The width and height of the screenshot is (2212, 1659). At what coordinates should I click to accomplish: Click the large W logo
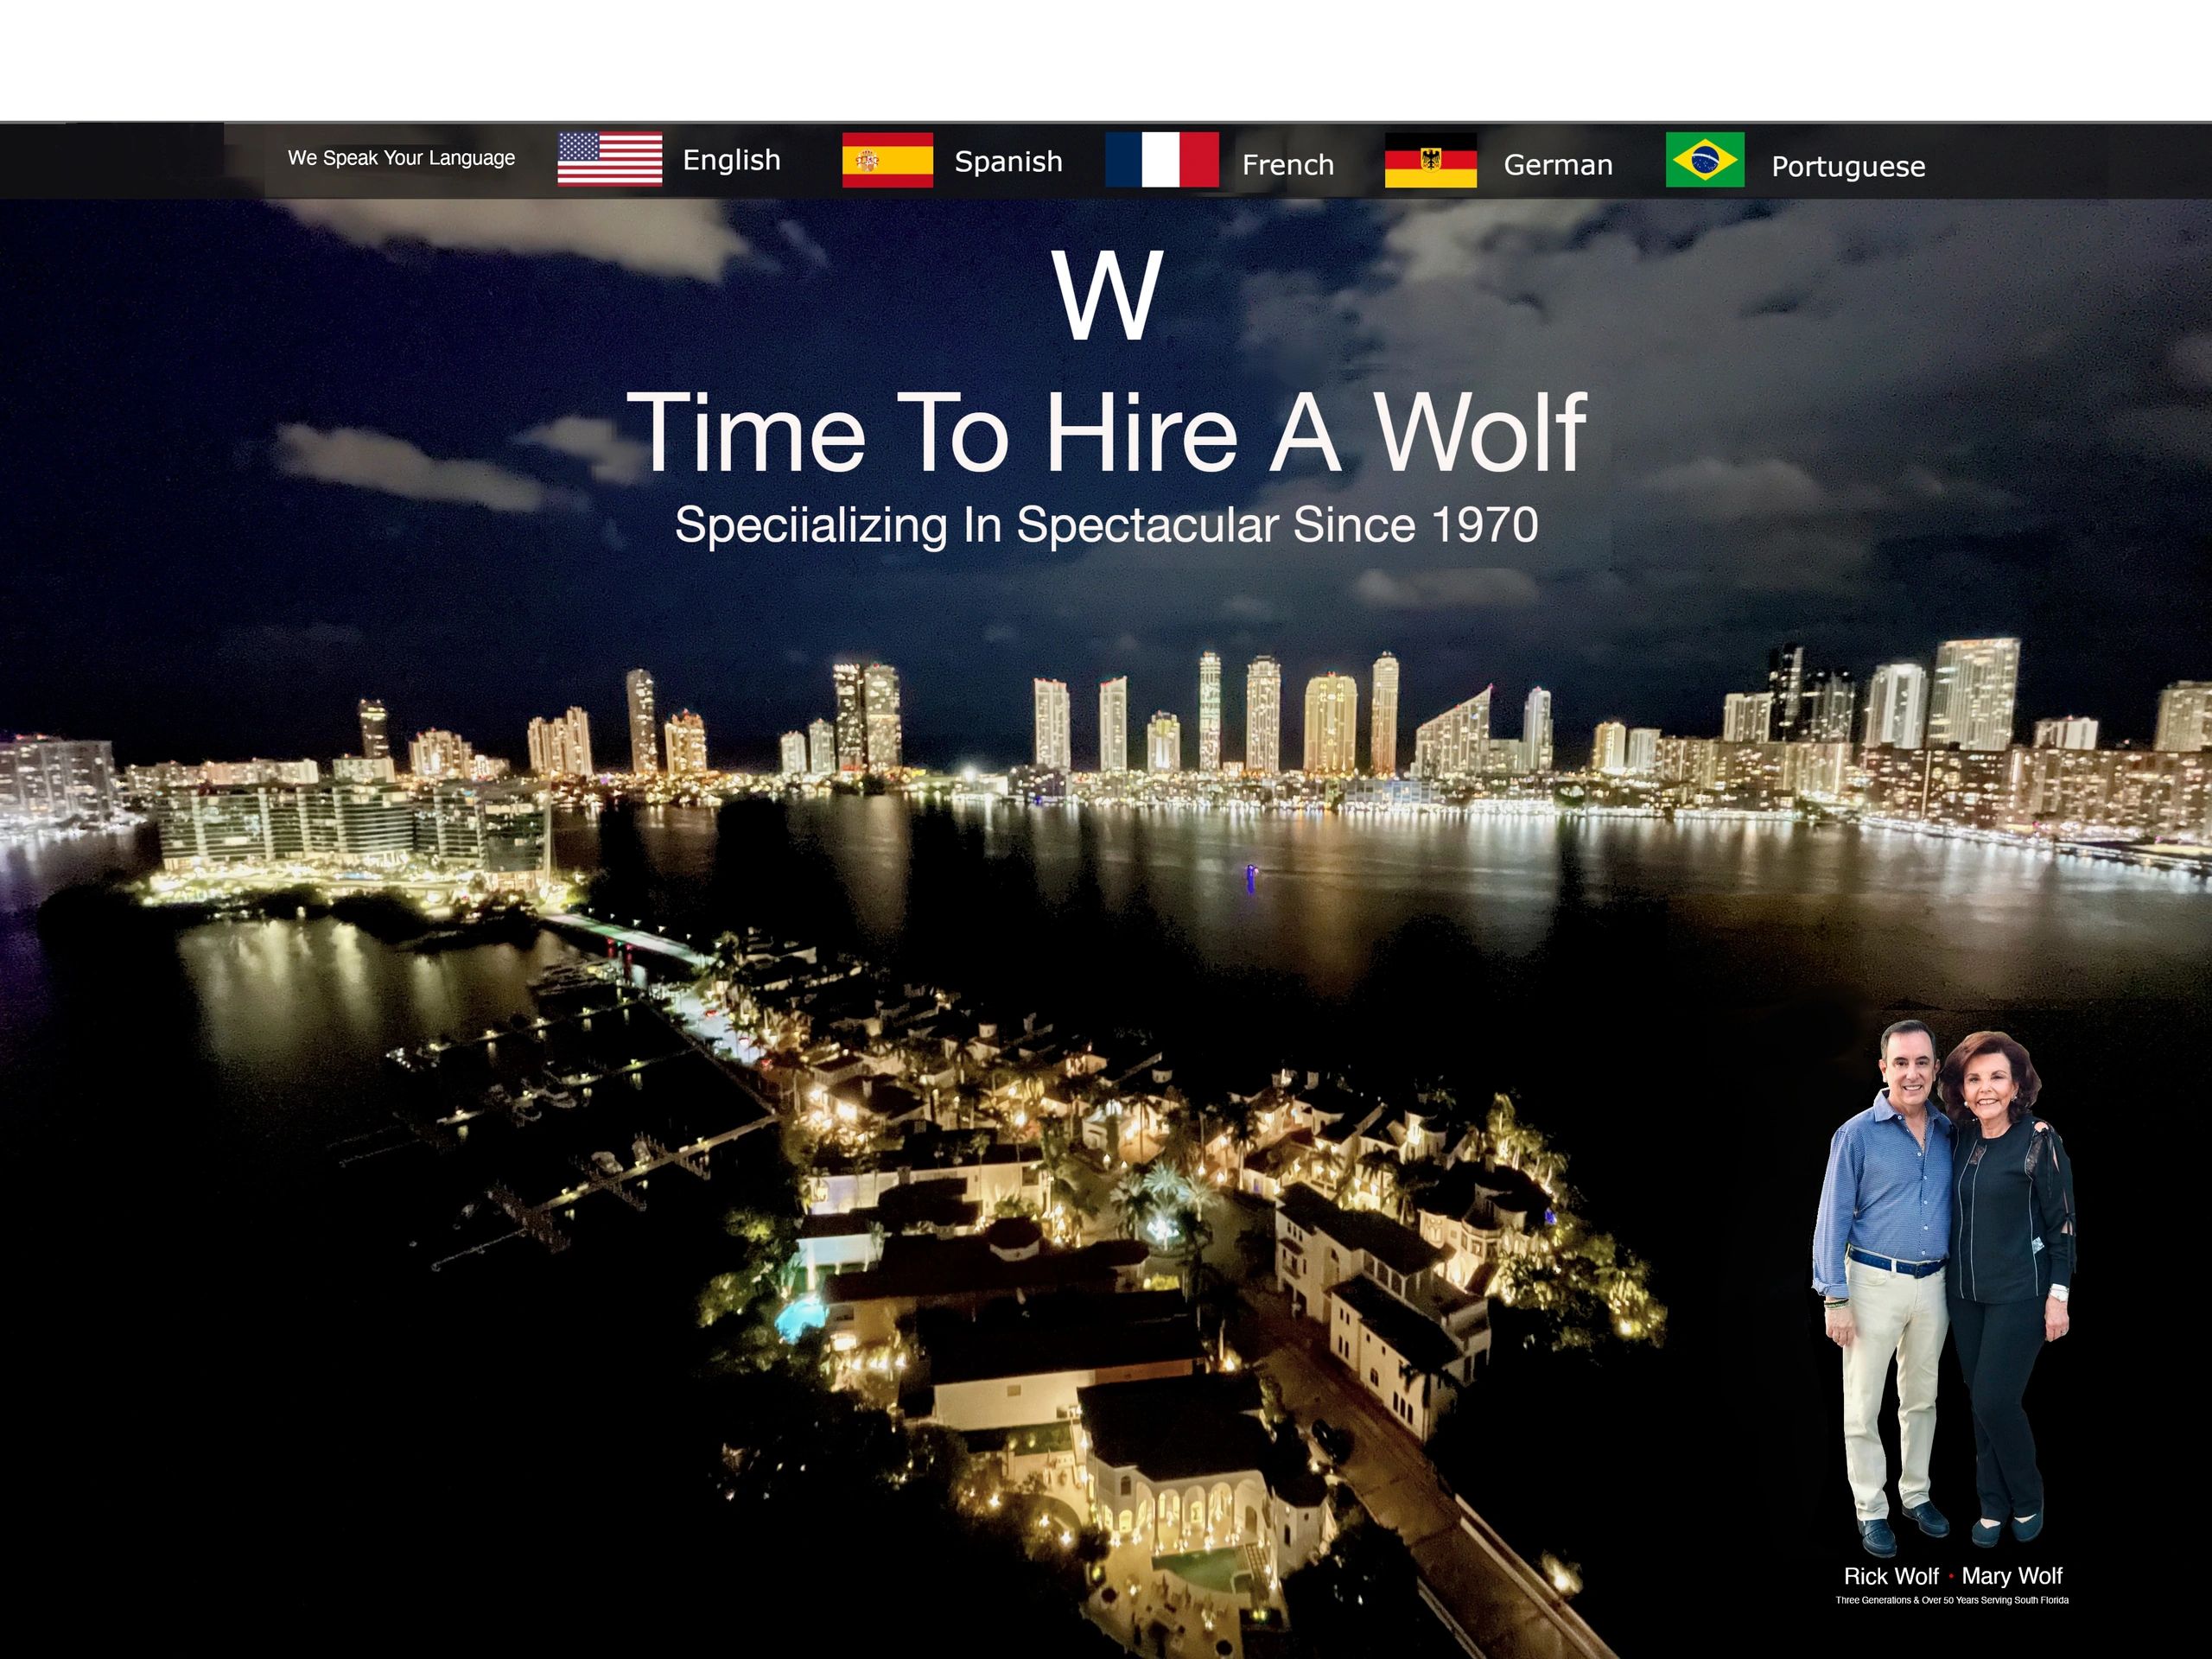(1107, 296)
